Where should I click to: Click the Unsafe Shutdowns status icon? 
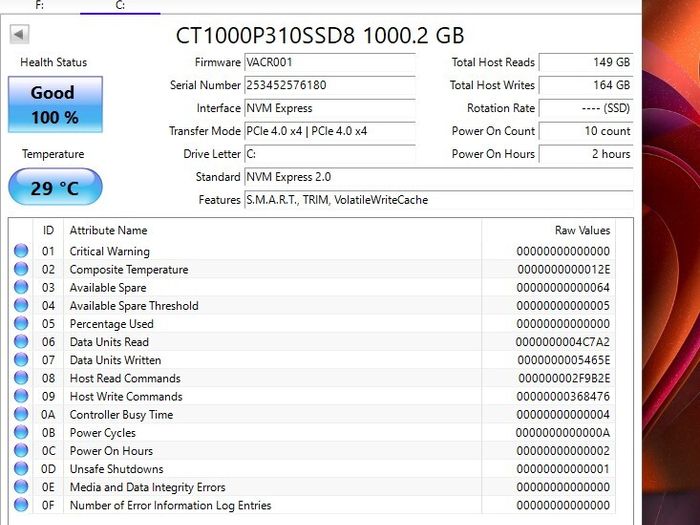pyautogui.click(x=21, y=469)
